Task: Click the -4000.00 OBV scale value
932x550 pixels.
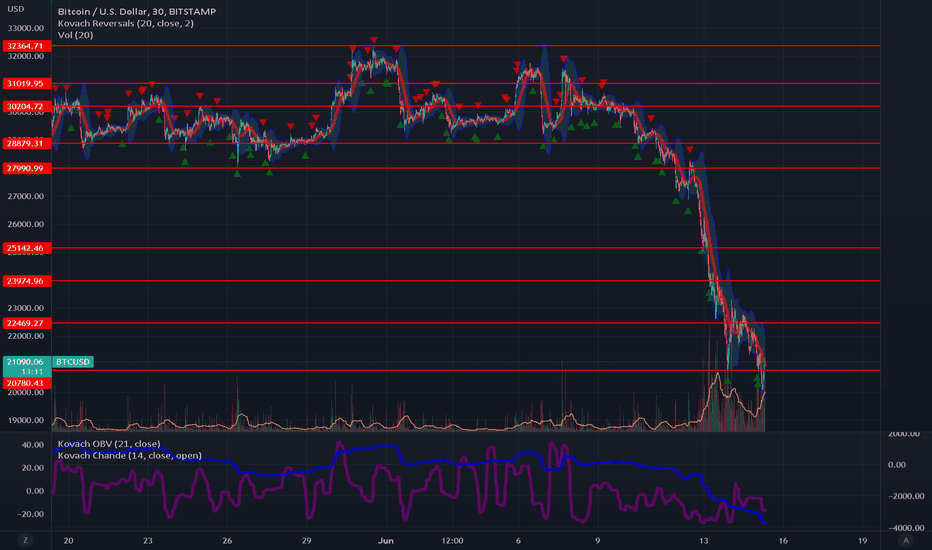Action: coord(906,527)
